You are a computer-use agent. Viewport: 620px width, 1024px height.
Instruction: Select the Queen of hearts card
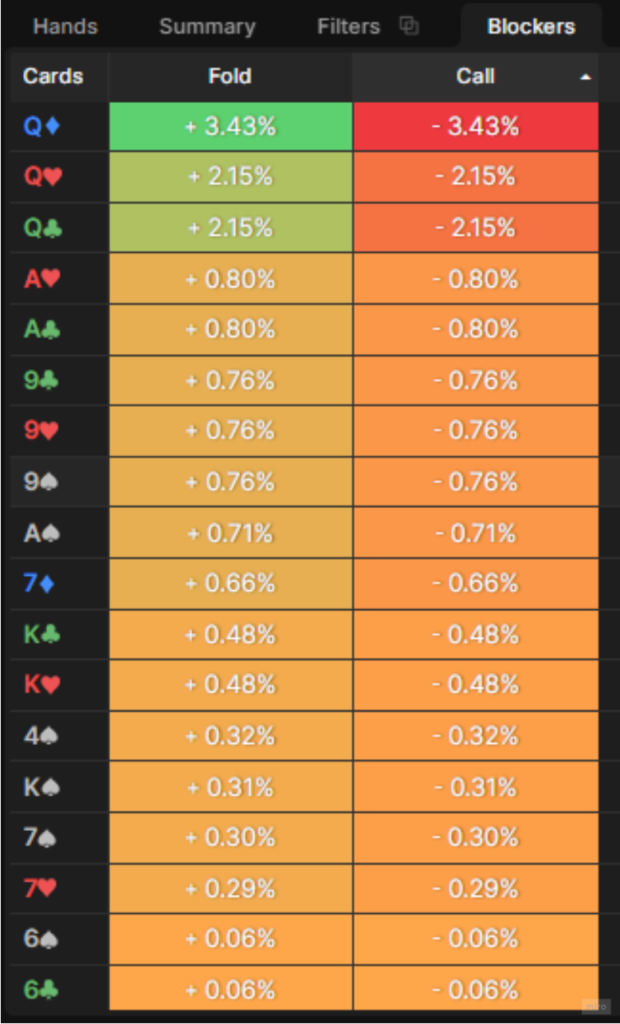[42, 176]
